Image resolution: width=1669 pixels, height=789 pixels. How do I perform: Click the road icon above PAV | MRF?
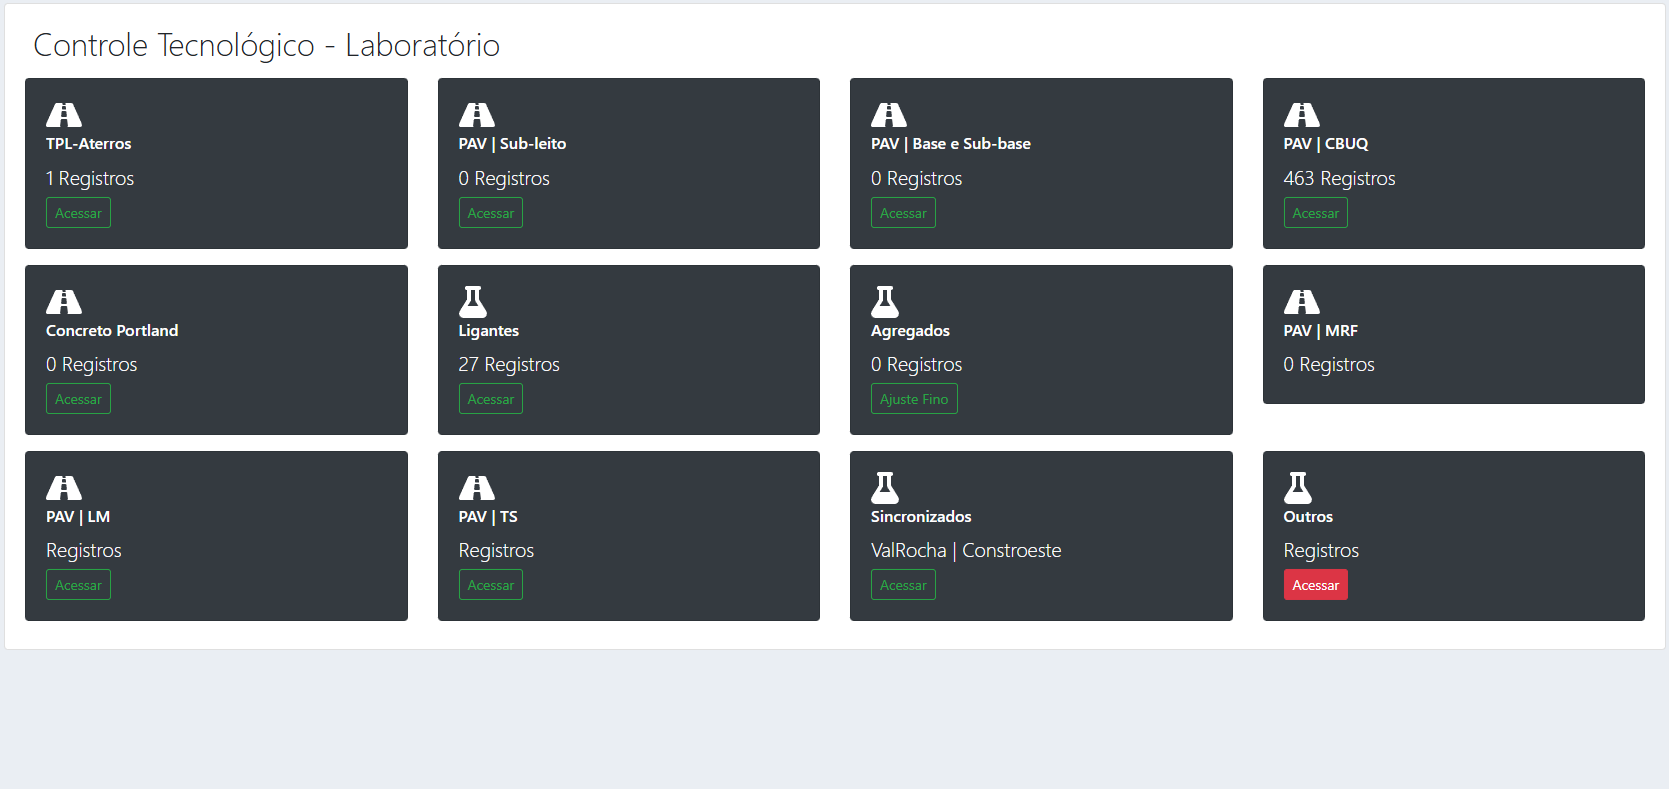tap(1301, 301)
